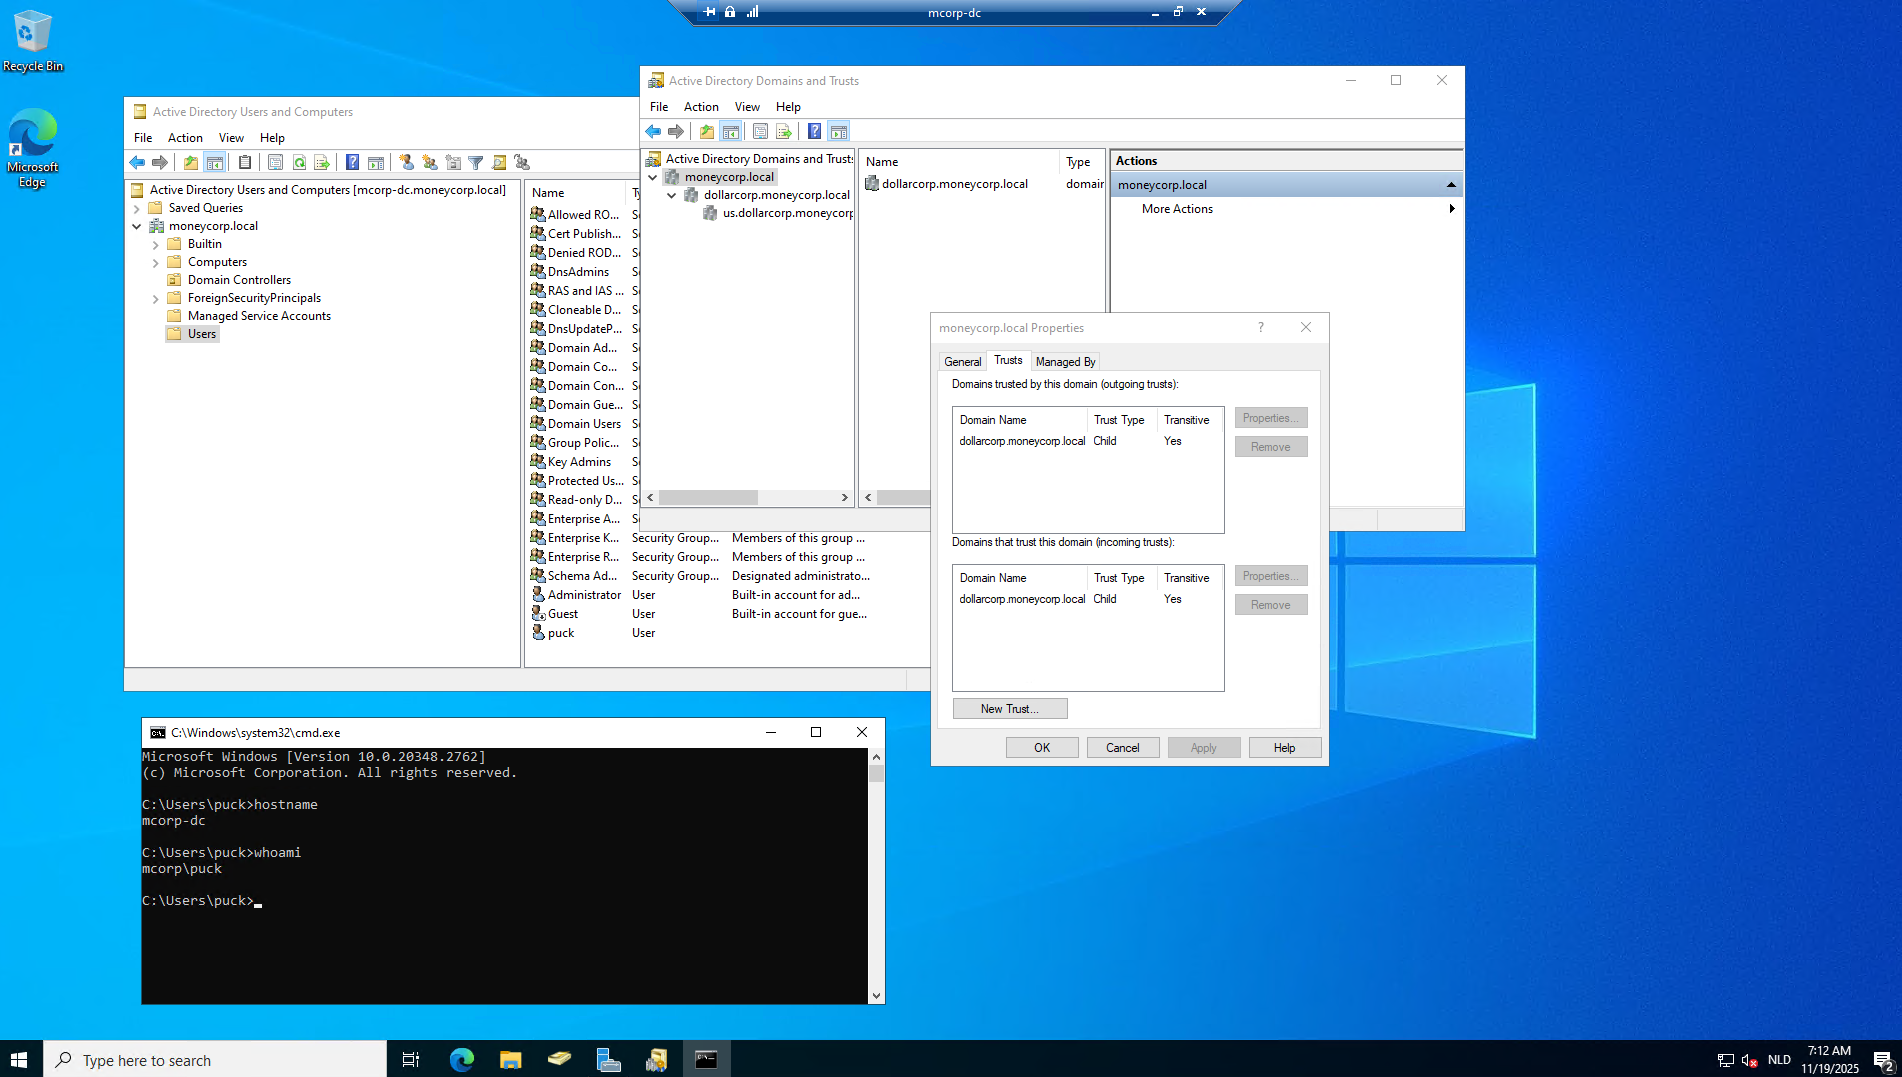Screen dimensions: 1902x1077
Task: Click the find objects icon in Users and Computers
Action: tap(499, 163)
